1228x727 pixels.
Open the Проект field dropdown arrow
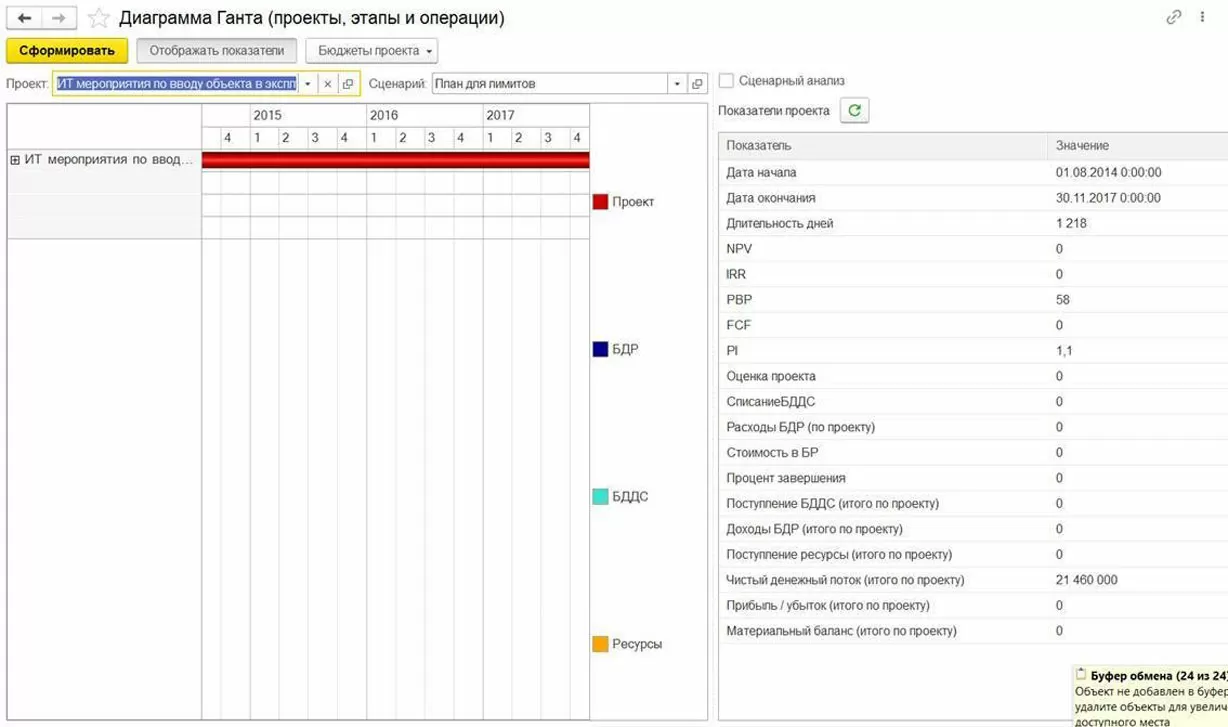point(308,84)
